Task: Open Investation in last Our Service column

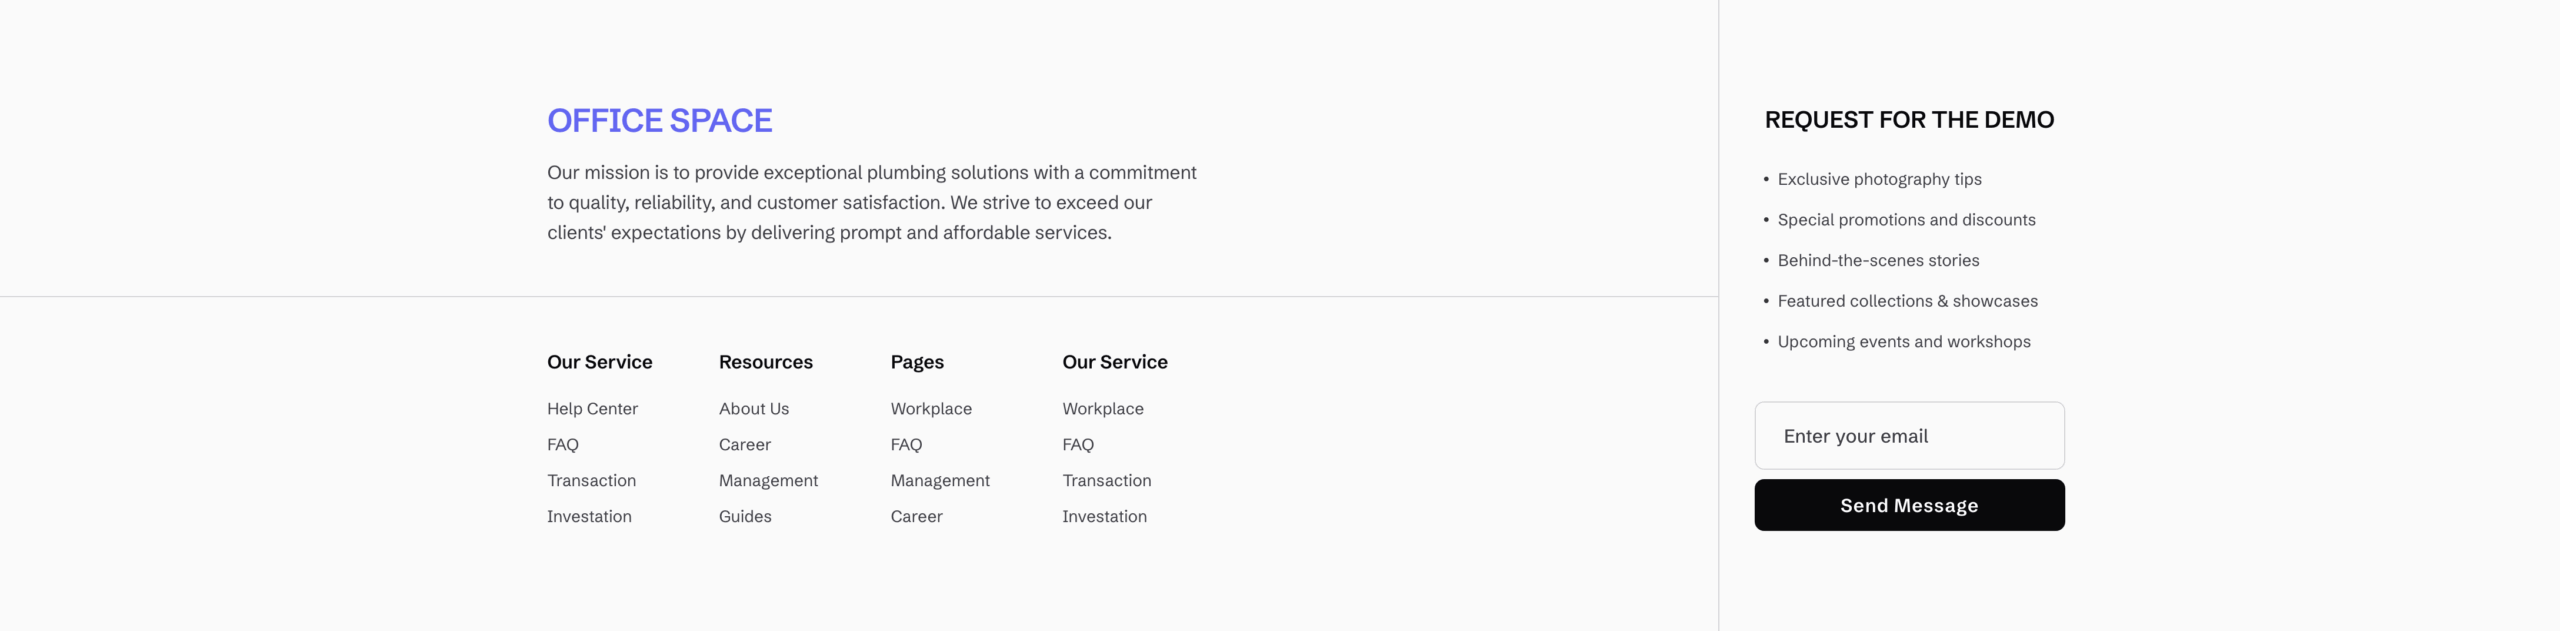Action: coord(1104,517)
